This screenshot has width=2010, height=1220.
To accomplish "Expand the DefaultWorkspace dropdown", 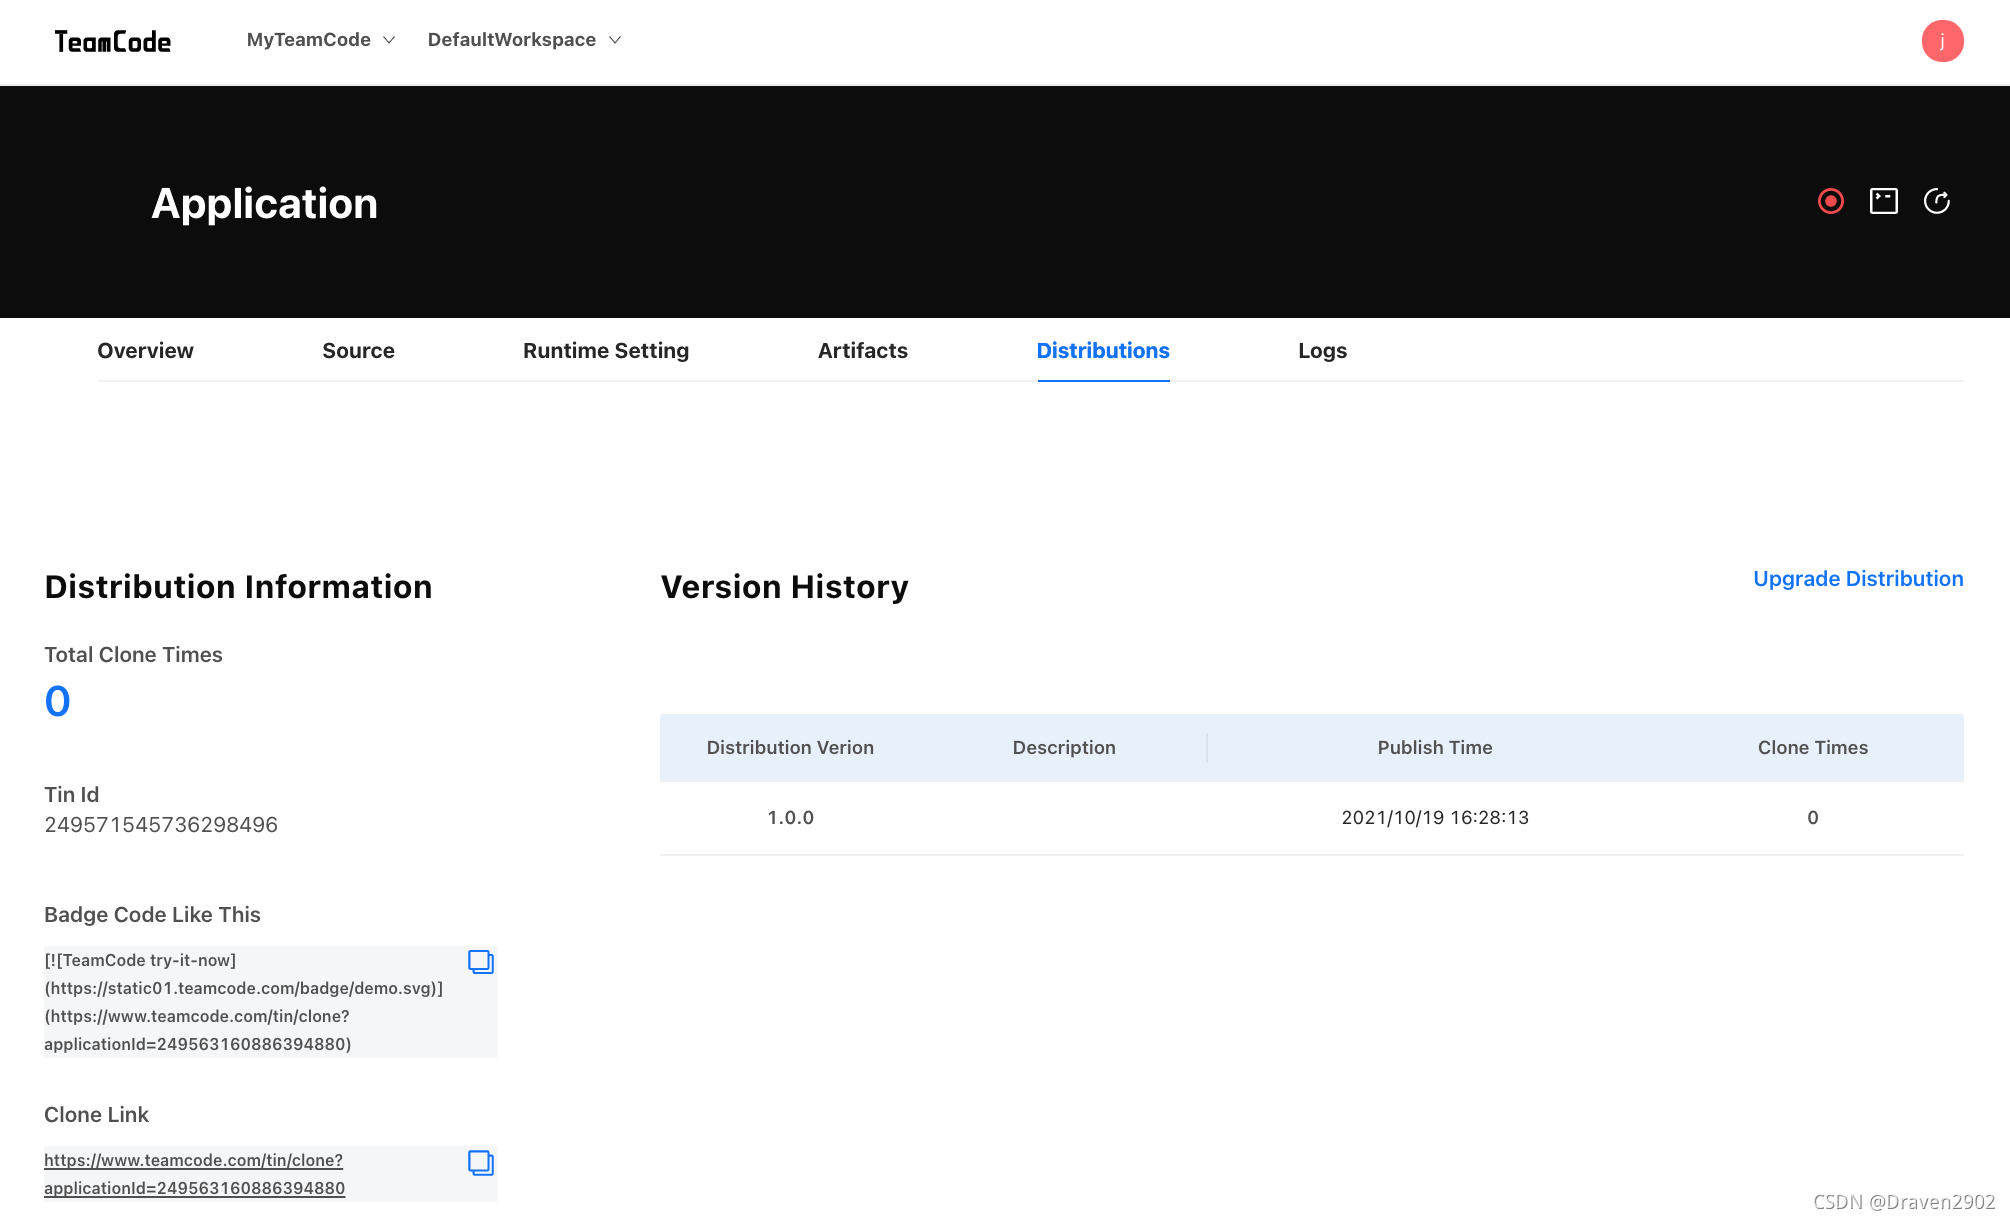I will 524,40.
